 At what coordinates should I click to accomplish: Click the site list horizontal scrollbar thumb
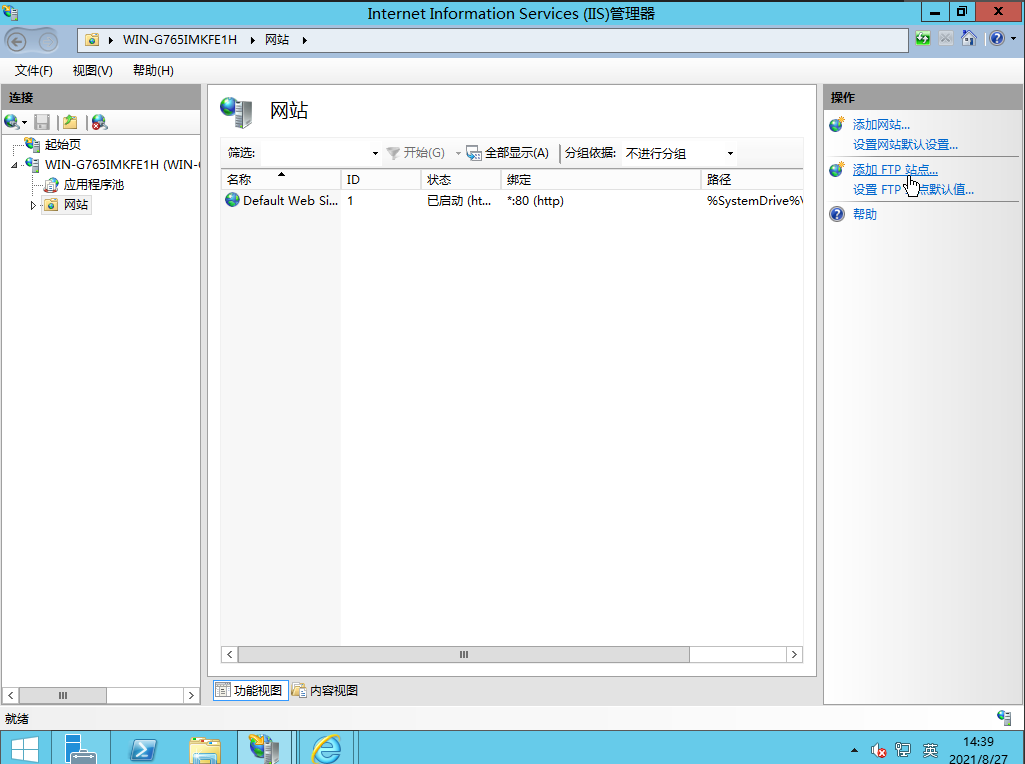click(463, 654)
